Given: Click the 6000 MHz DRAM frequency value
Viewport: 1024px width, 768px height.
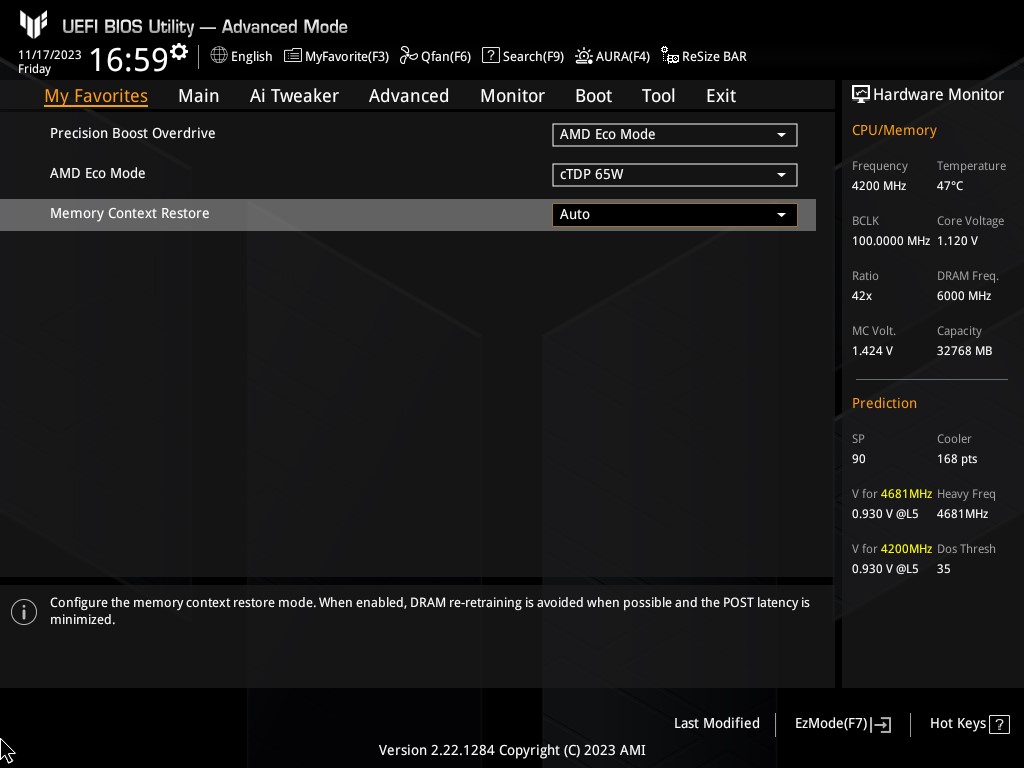Looking at the screenshot, I should point(964,296).
